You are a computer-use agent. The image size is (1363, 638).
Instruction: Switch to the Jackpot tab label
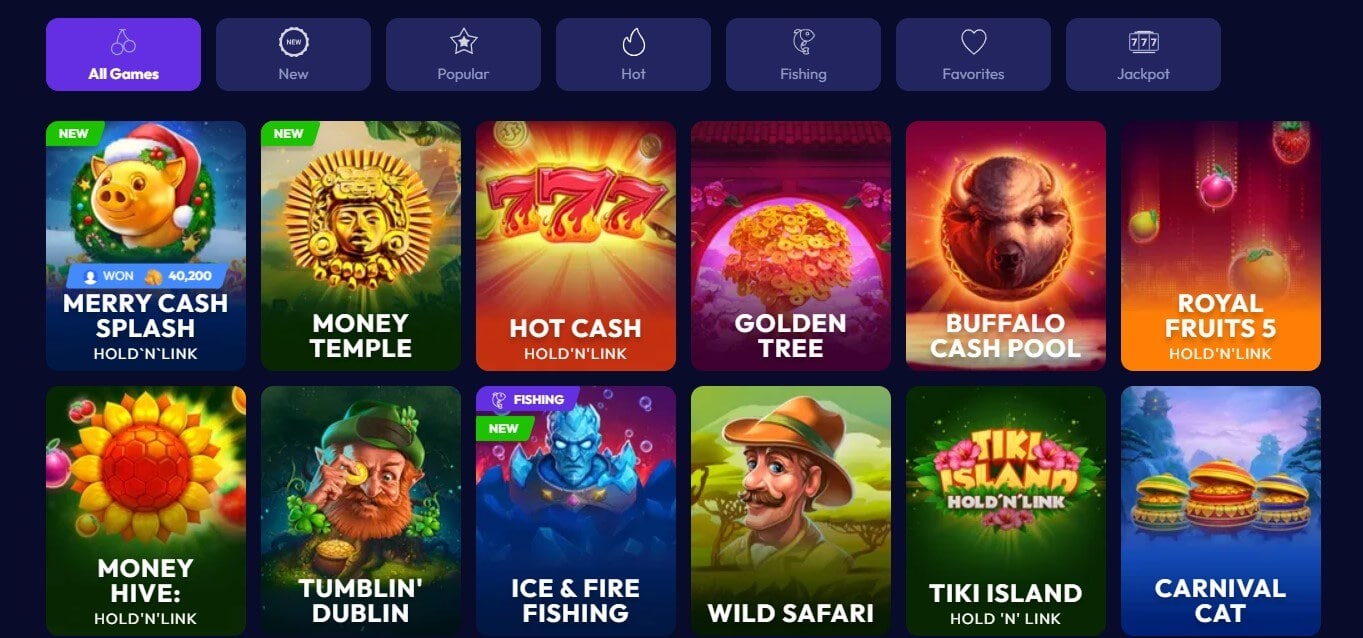1143,74
